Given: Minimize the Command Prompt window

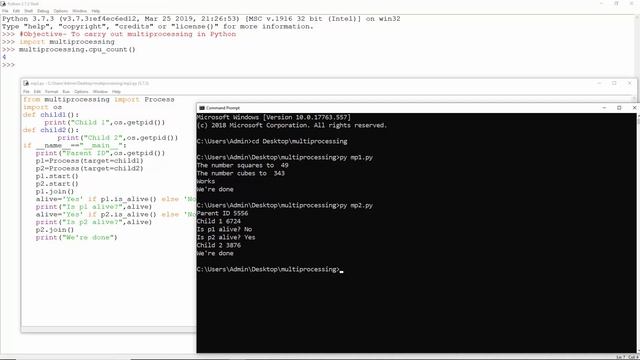Looking at the screenshot, I should (604, 108).
